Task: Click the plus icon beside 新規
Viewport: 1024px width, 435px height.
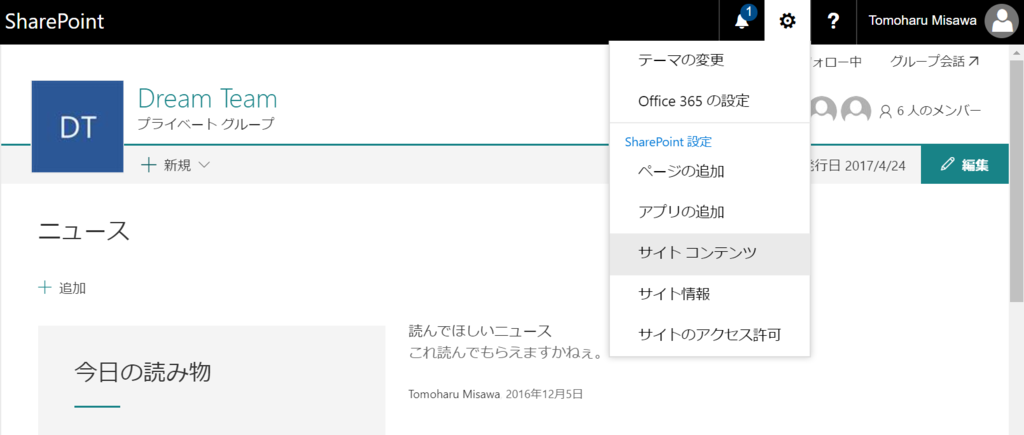Action: [148, 165]
